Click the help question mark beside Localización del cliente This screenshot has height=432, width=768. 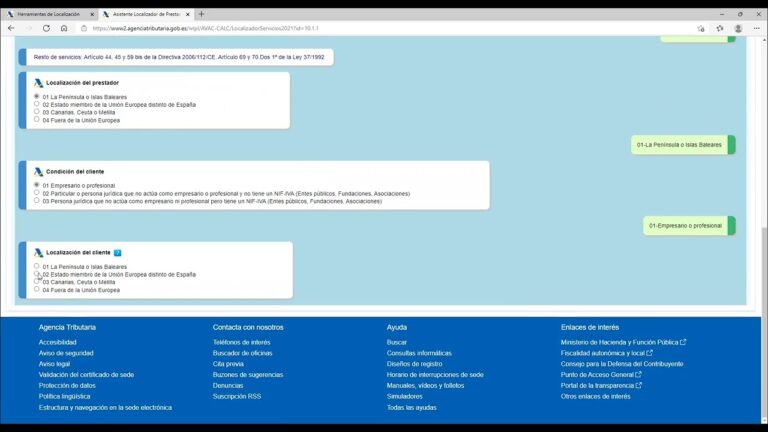click(x=118, y=253)
